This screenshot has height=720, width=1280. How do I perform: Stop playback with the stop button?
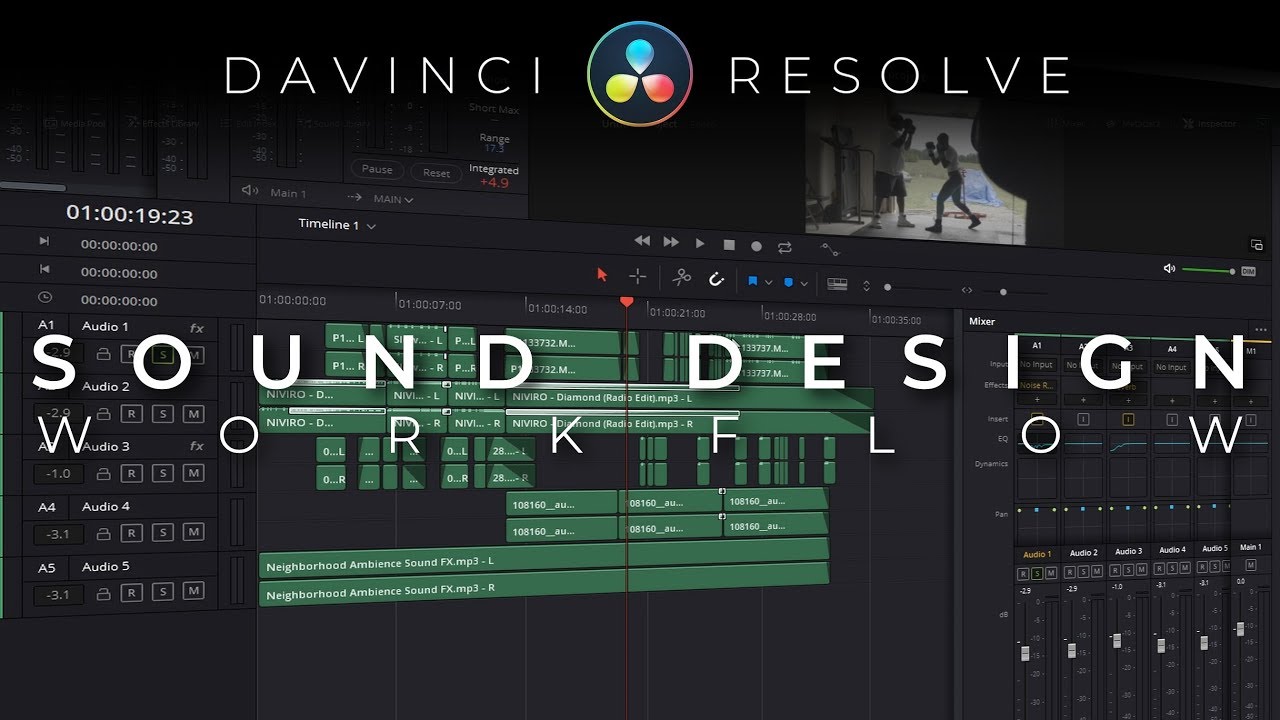click(729, 244)
